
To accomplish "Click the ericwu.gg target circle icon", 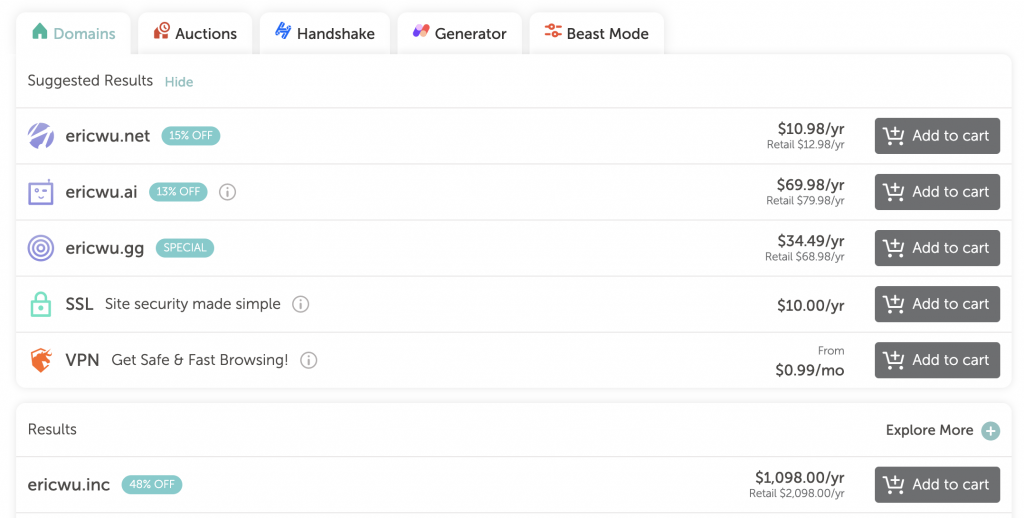I will (40, 248).
